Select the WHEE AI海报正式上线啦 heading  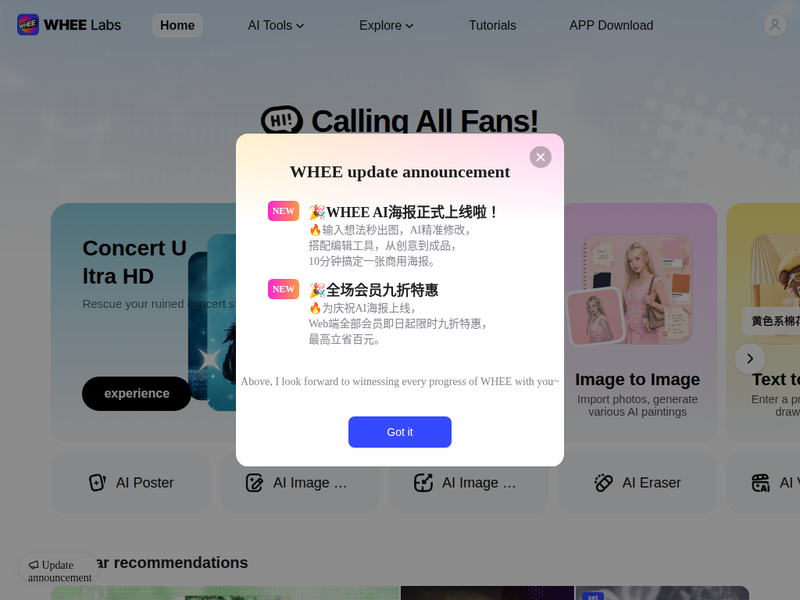(403, 212)
